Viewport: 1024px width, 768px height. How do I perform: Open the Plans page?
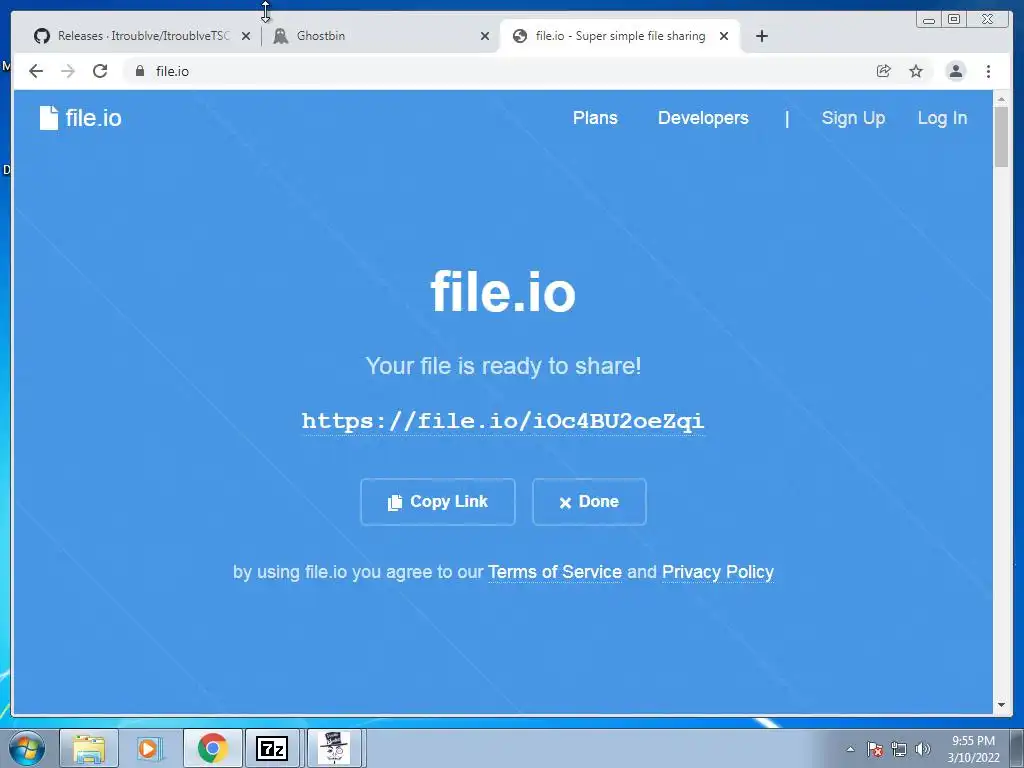click(x=595, y=118)
